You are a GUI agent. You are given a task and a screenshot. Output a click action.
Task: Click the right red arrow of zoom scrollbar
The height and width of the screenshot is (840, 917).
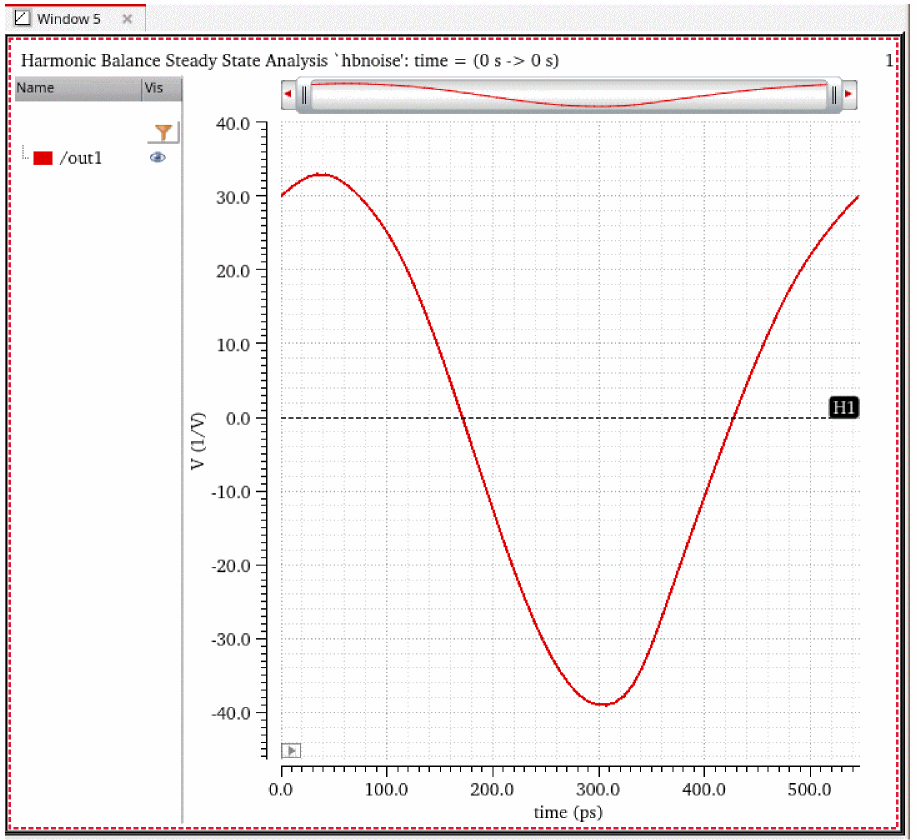pos(849,95)
